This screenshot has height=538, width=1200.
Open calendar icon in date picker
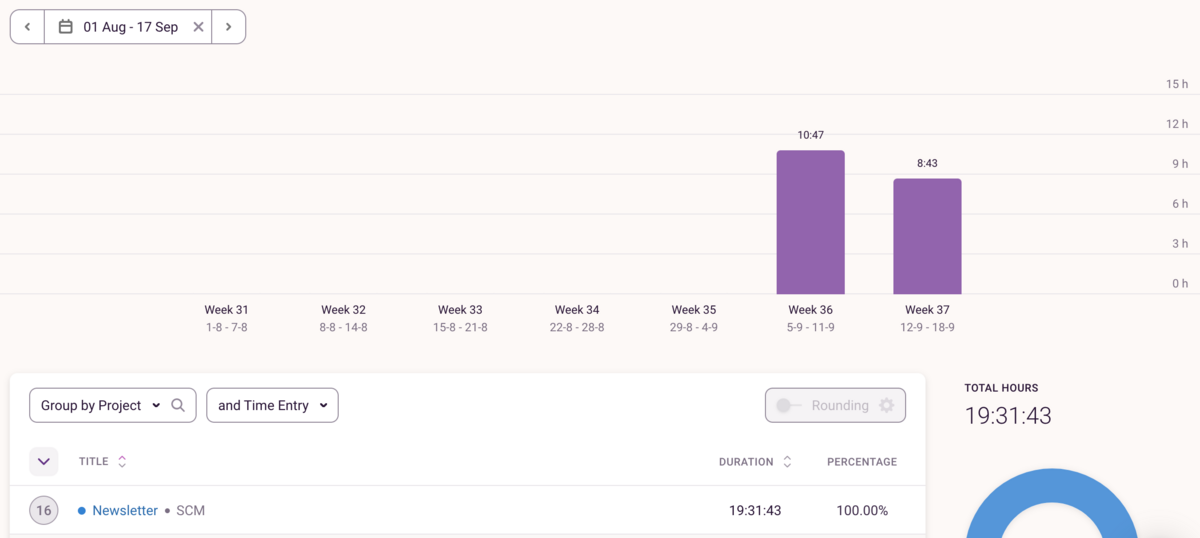click(66, 27)
